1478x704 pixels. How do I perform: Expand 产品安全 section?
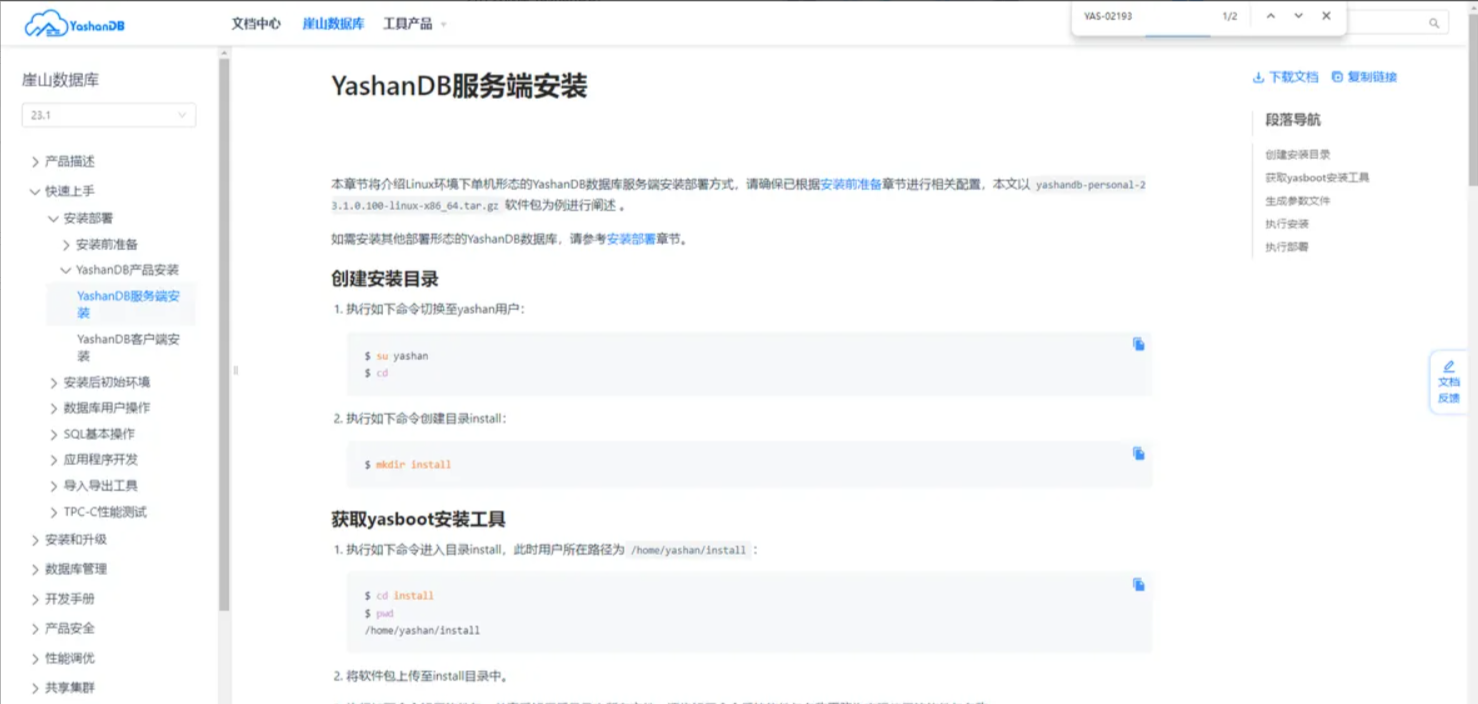(x=36, y=628)
